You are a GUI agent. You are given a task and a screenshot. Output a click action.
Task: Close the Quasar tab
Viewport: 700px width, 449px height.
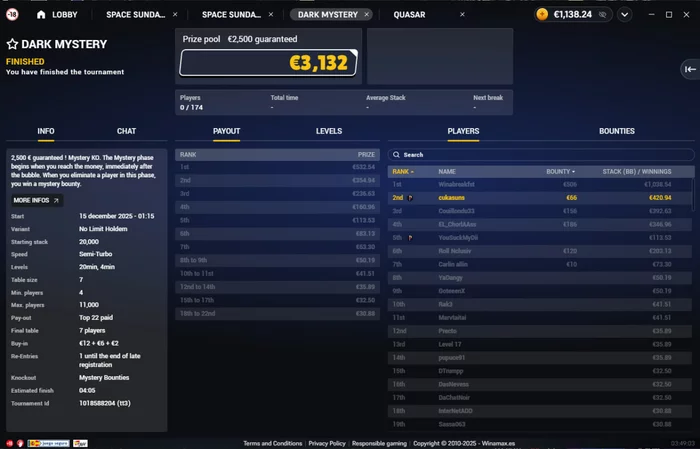462,15
